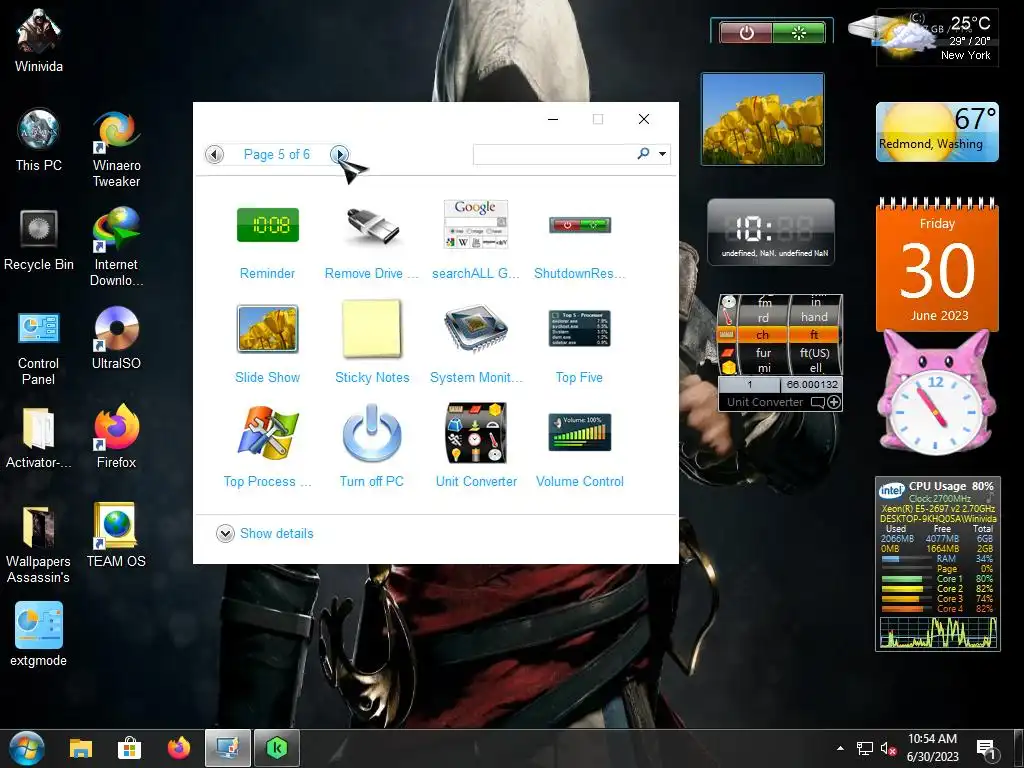1024x768 pixels.
Task: Click the Friday 30 calendar gadget
Action: [x=937, y=266]
